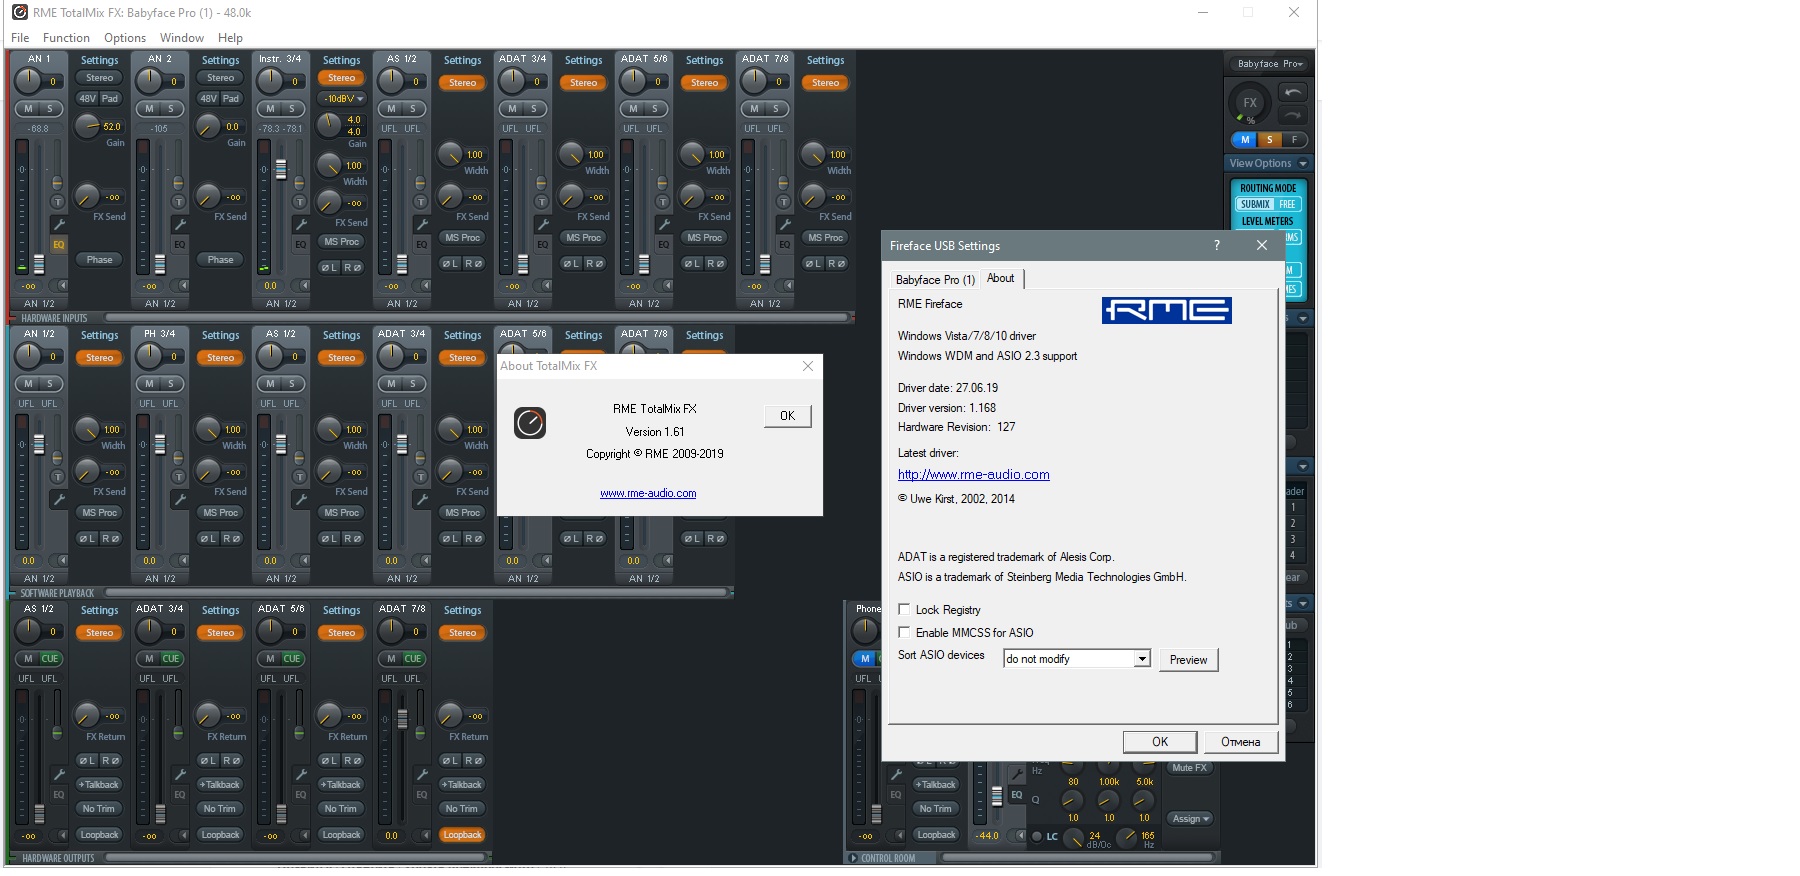Viewport: 1800px width, 876px height.
Task: Click the Hardware Outputs horizontal scrollbar
Action: (295, 858)
